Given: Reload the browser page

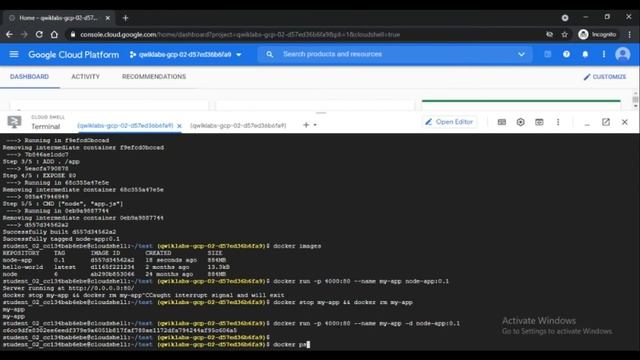Looking at the screenshot, I should (x=39, y=35).
